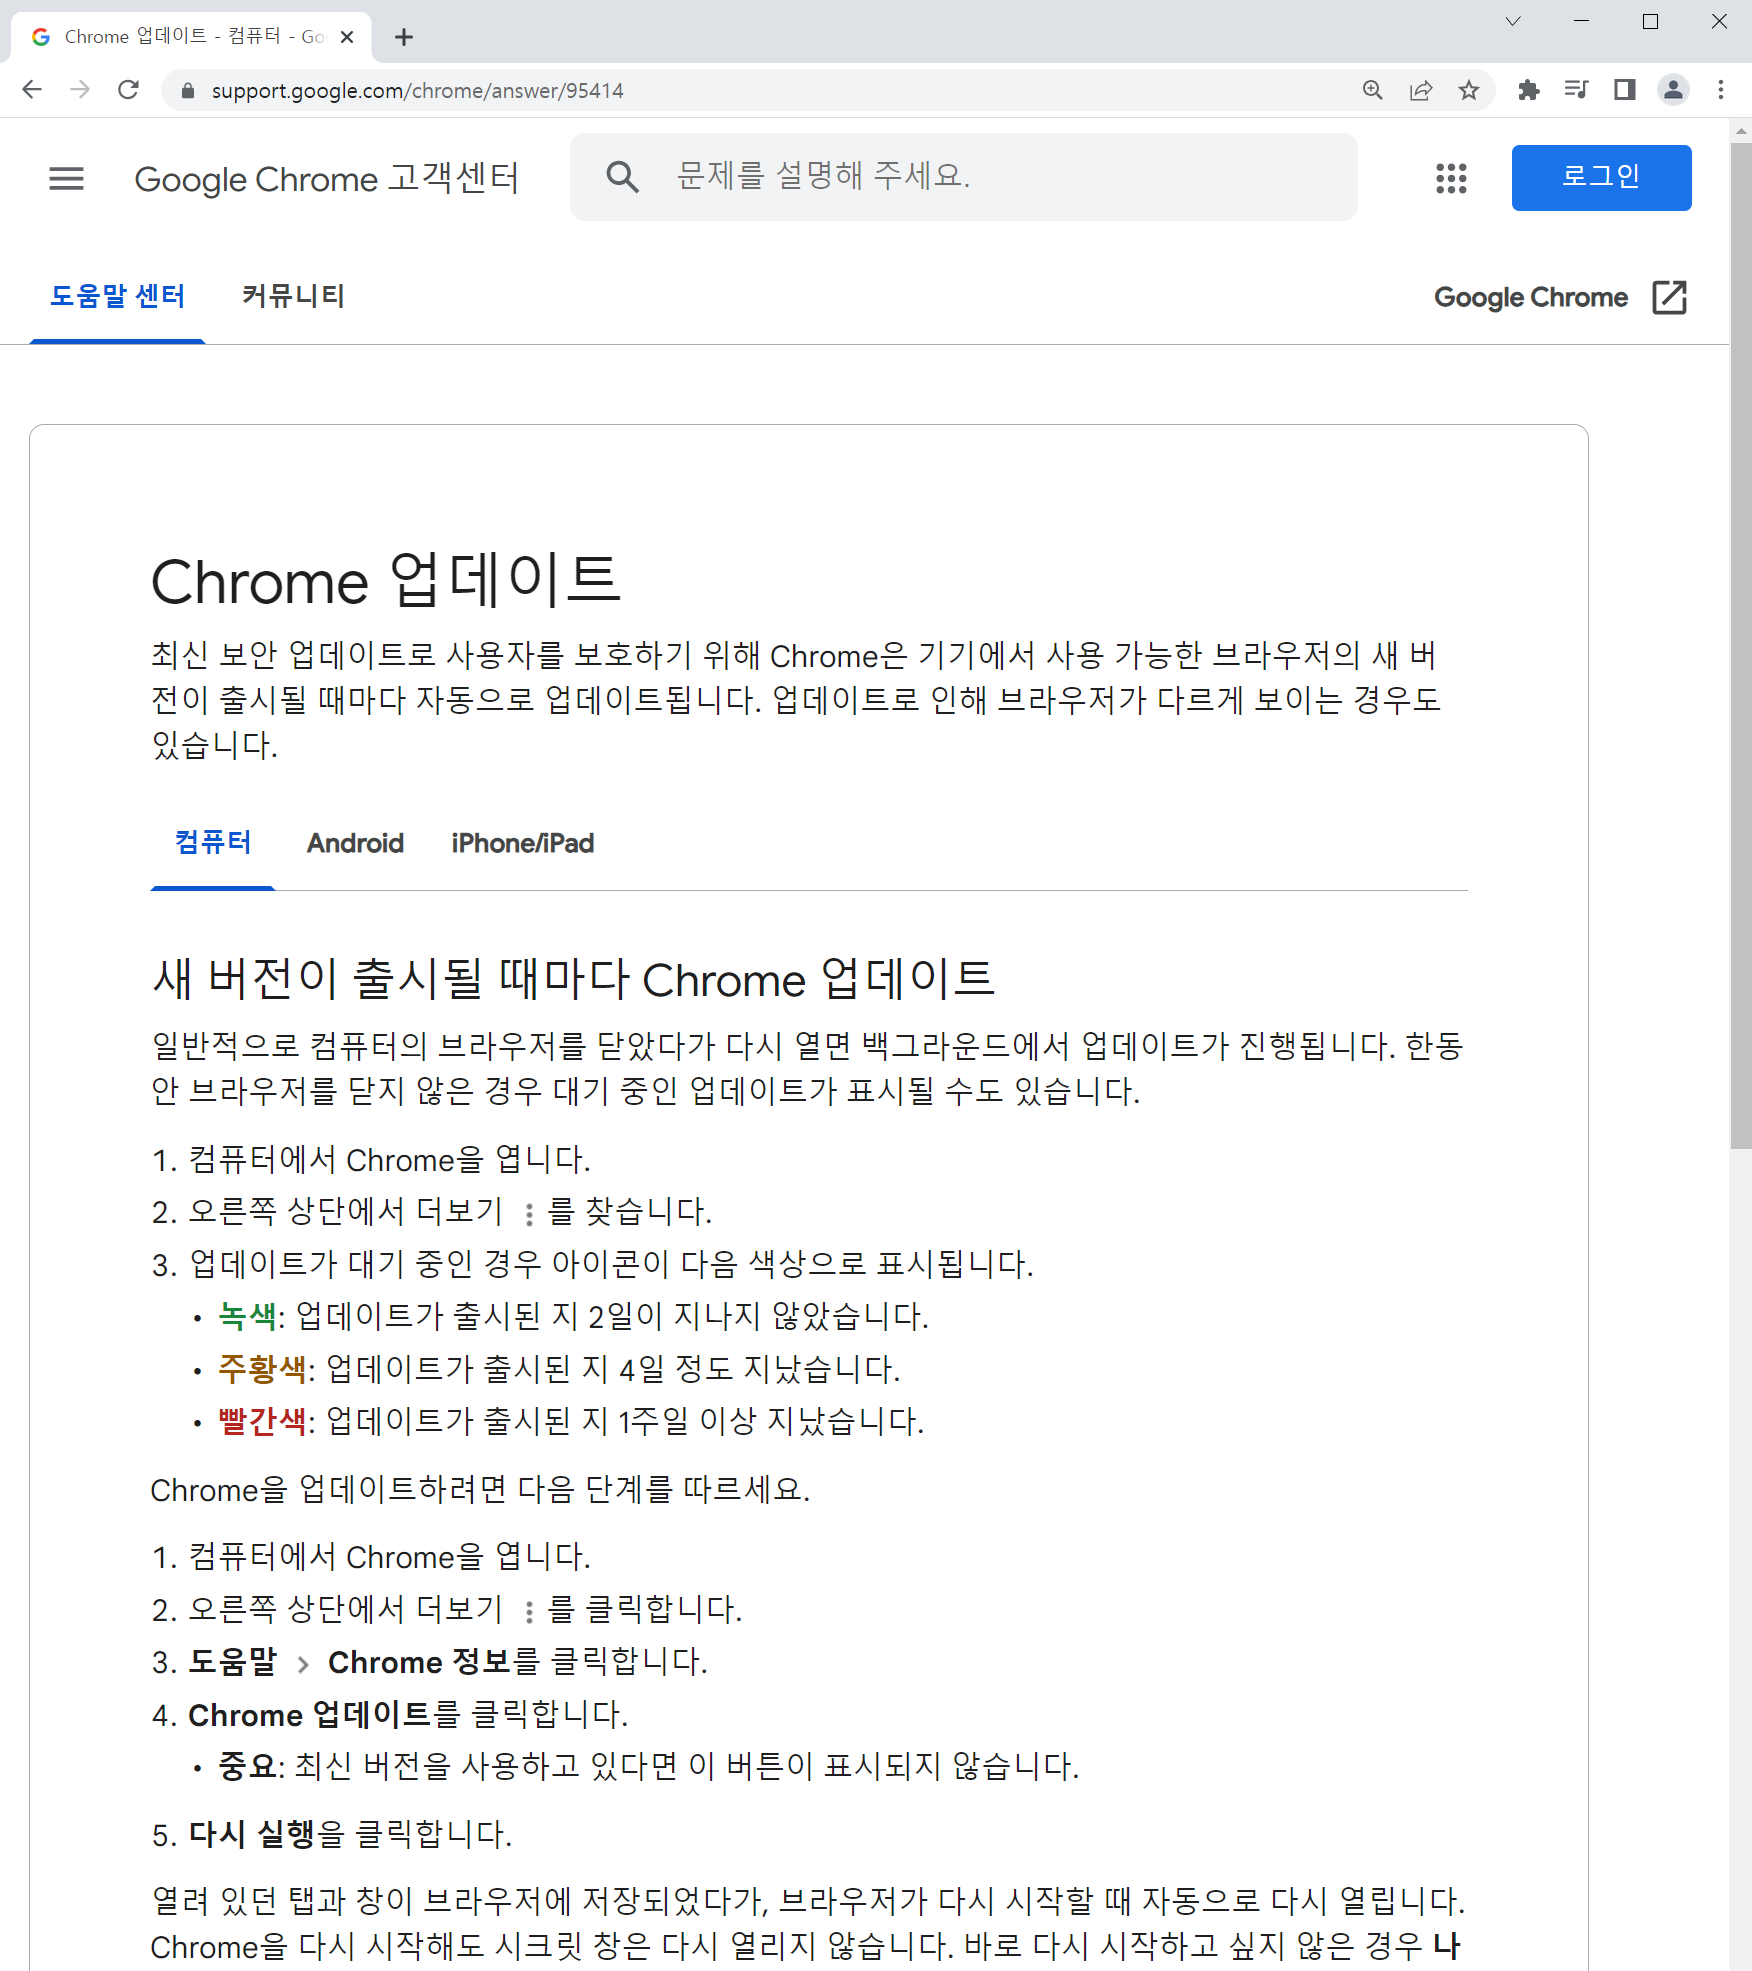Select the 도움말 센터 tab

117,296
